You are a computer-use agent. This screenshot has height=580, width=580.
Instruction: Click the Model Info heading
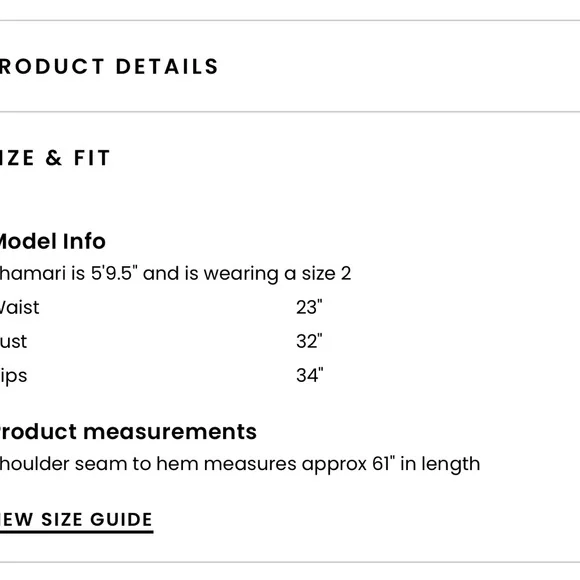coord(53,241)
